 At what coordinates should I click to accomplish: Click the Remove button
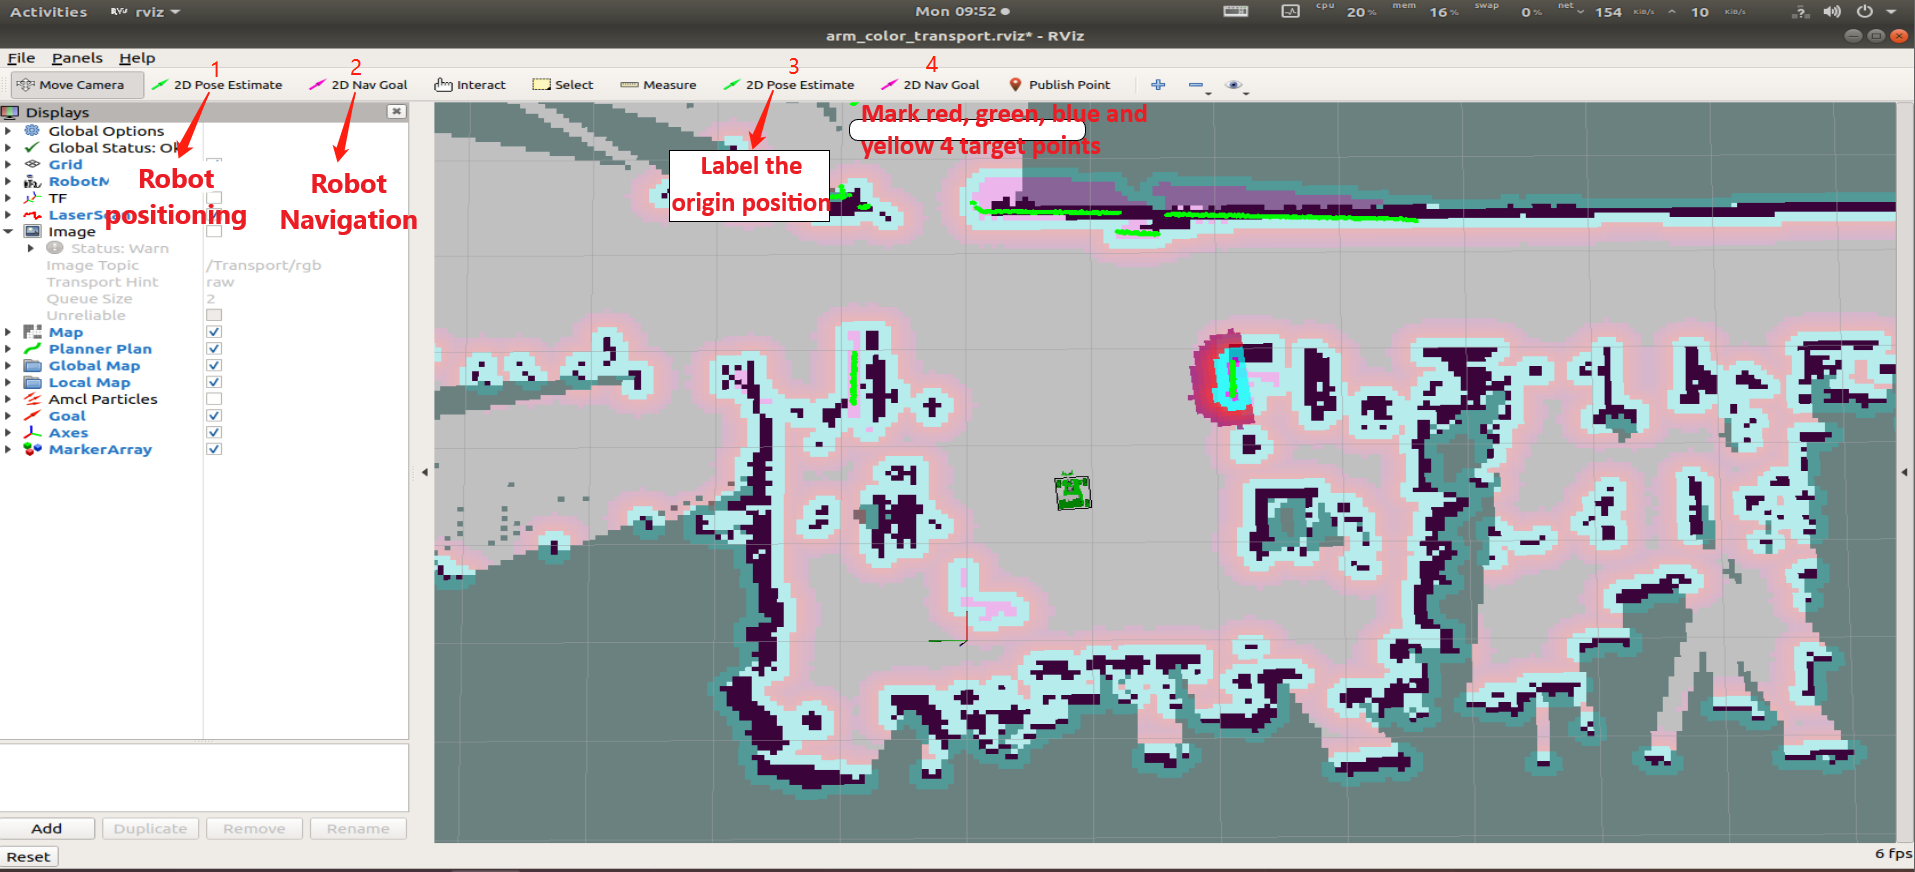point(254,829)
